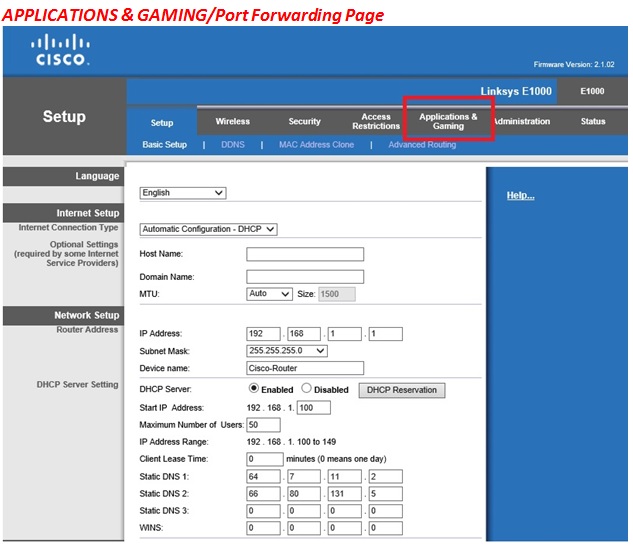Click Static DNS 2 first octet 66

tap(263, 494)
